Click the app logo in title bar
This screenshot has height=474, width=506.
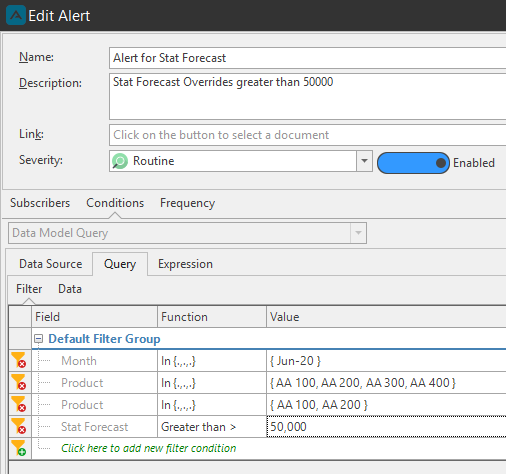[16, 15]
